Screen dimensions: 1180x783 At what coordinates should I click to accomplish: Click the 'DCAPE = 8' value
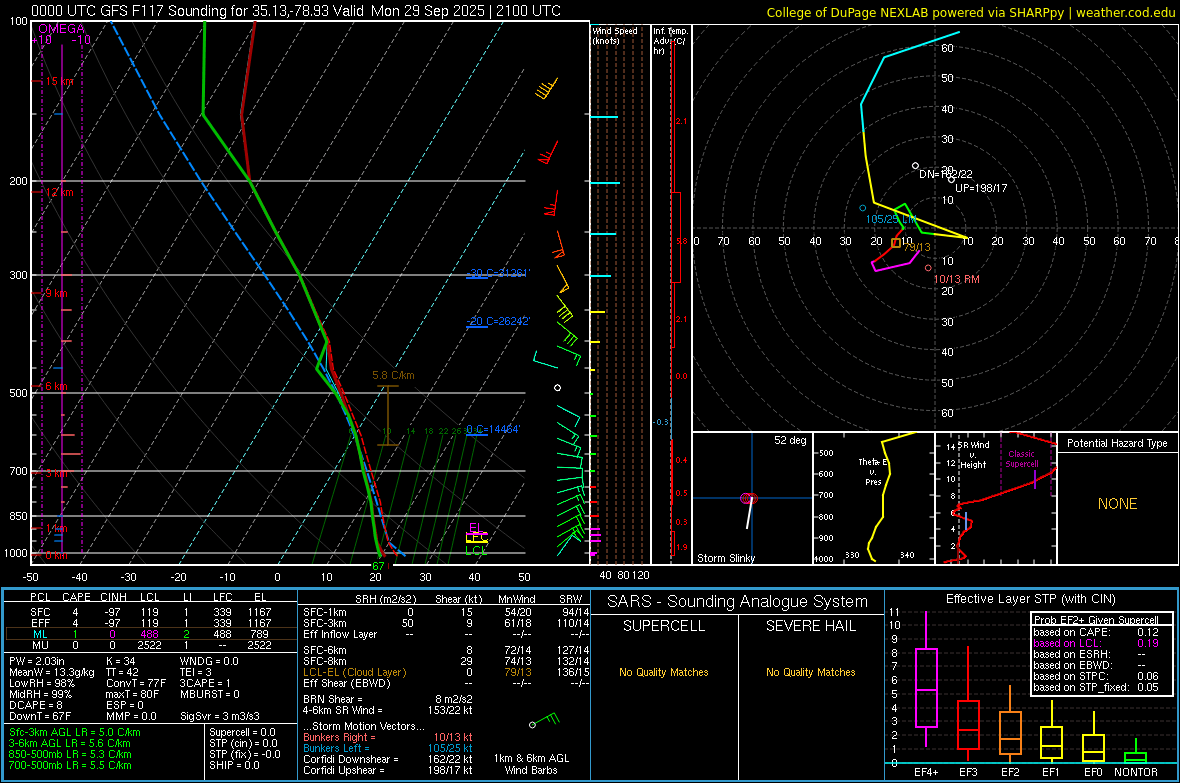click(35, 705)
